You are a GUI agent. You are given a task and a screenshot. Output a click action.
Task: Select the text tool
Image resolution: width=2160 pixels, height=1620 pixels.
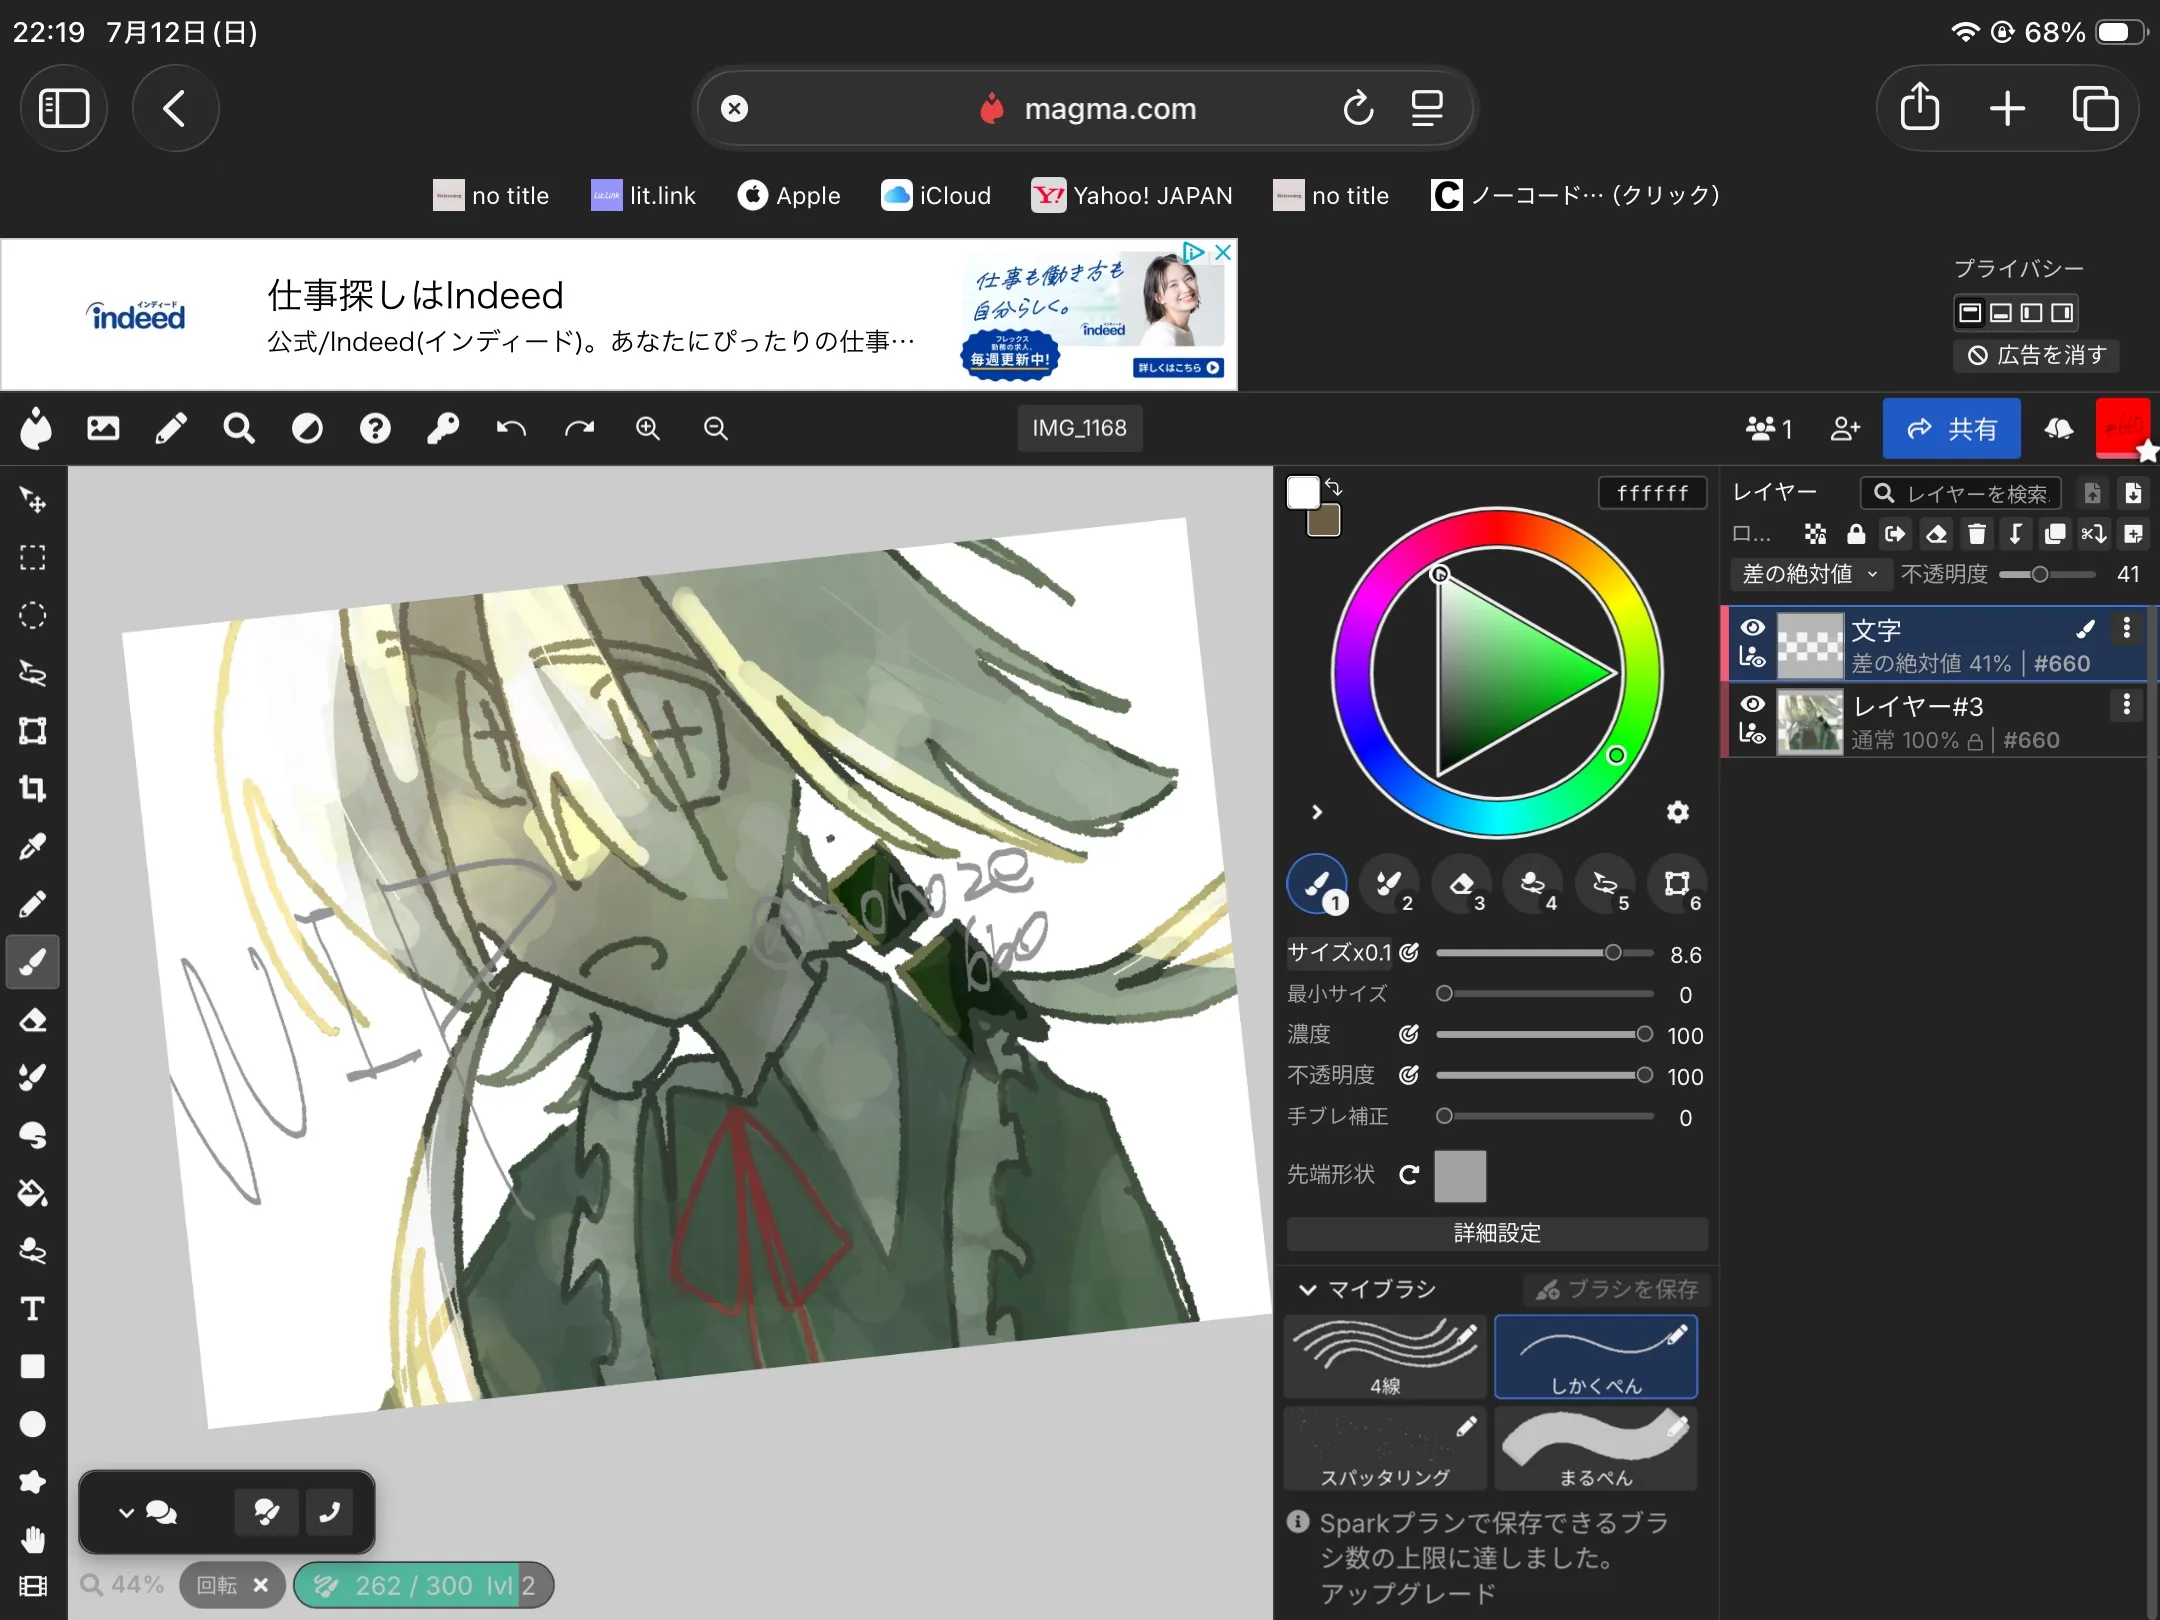pyautogui.click(x=33, y=1309)
